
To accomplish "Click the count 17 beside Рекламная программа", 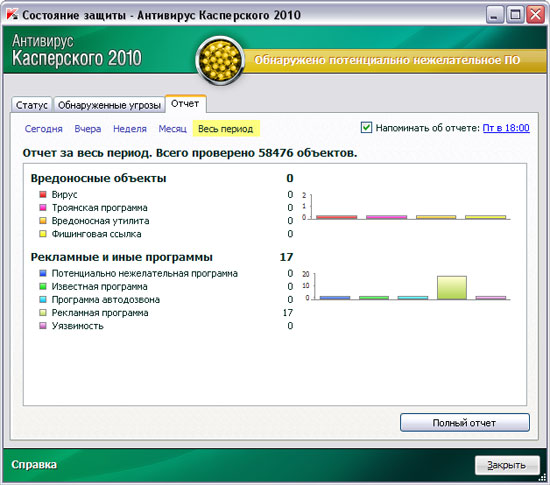I will point(288,312).
